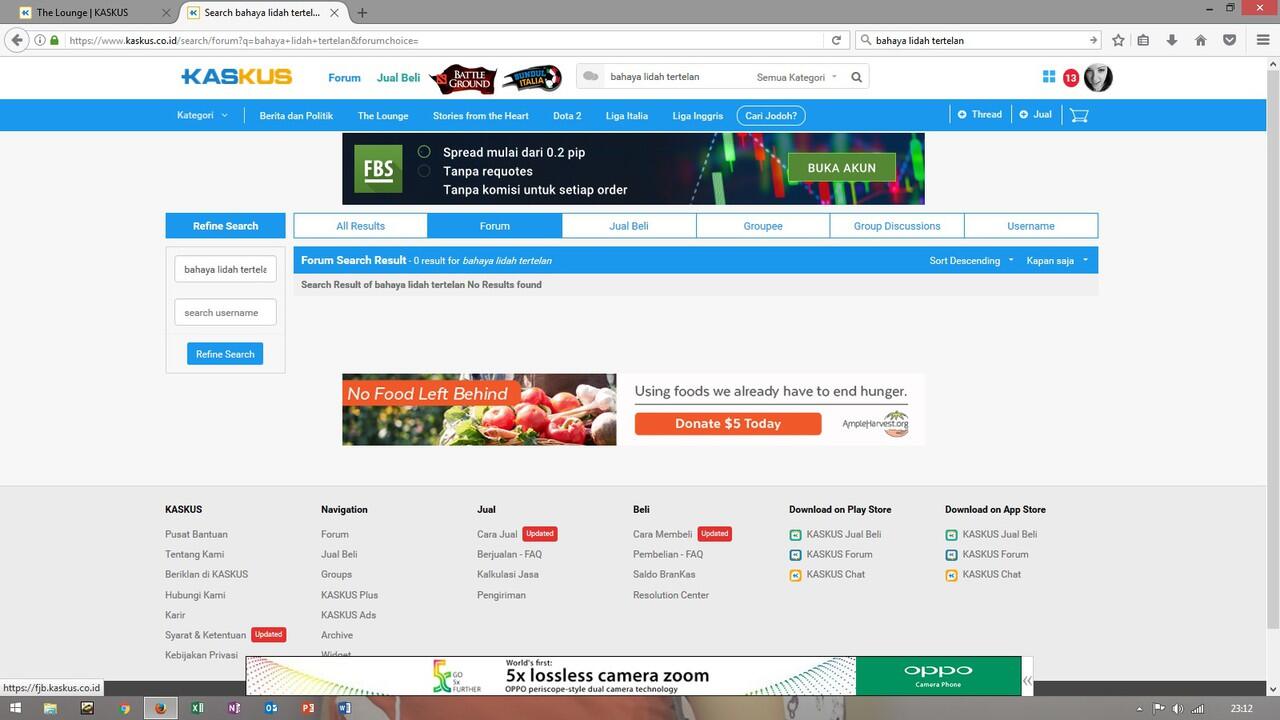Image resolution: width=1280 pixels, height=720 pixels.
Task: Click the blue Refine Search button
Action: pyautogui.click(x=225, y=354)
